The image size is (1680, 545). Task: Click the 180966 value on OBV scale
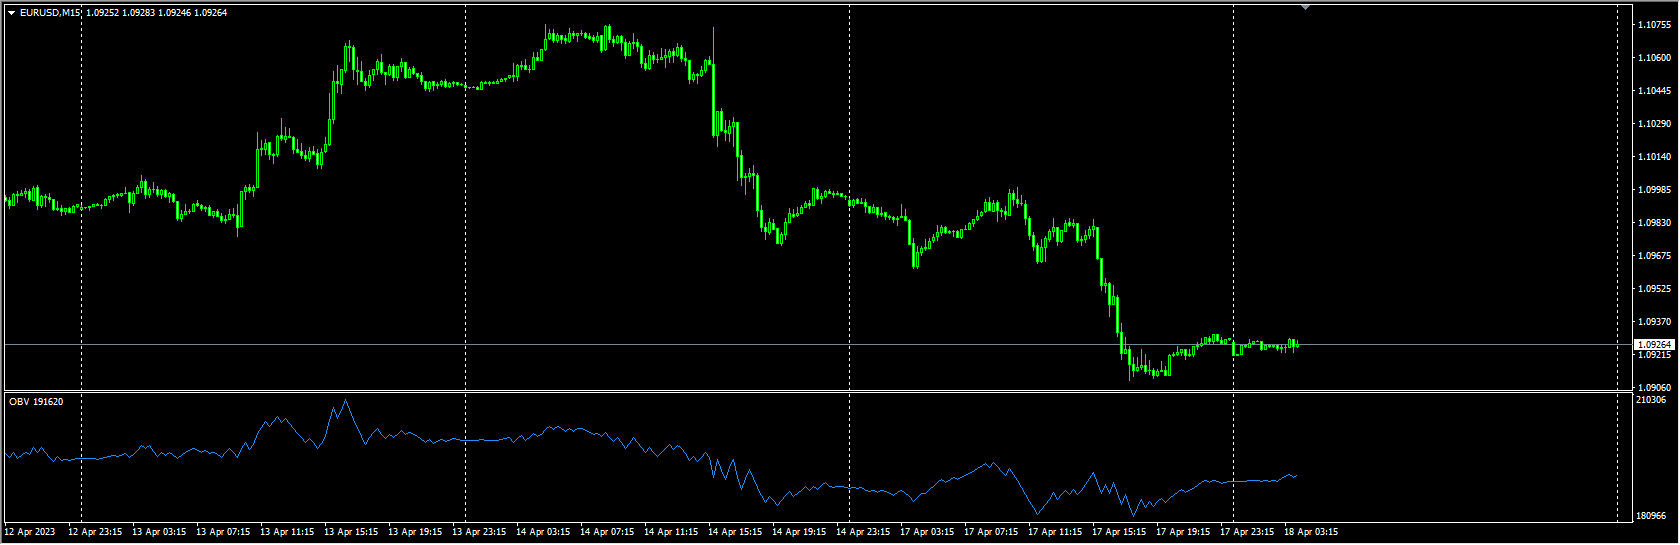pos(1650,516)
